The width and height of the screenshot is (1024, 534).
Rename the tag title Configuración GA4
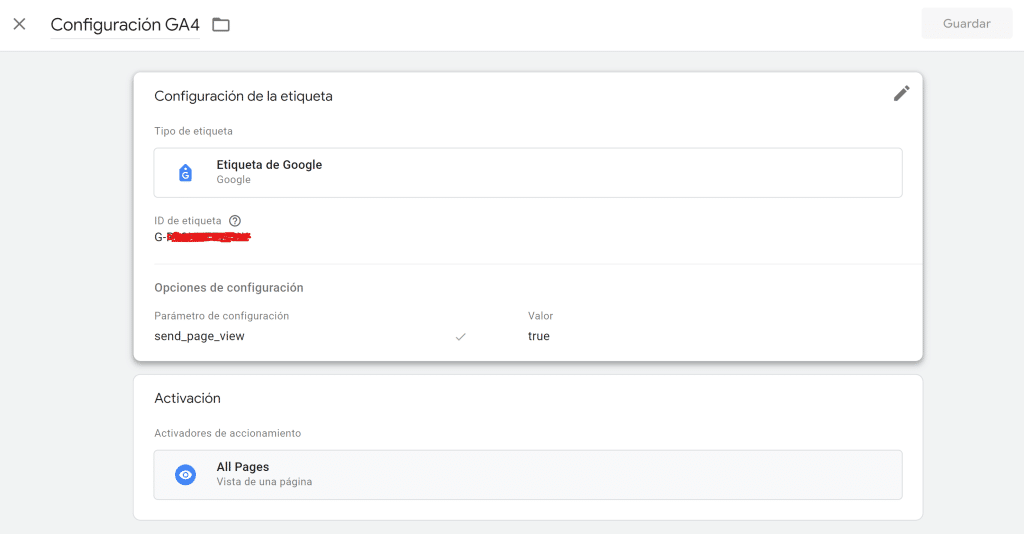click(x=125, y=25)
